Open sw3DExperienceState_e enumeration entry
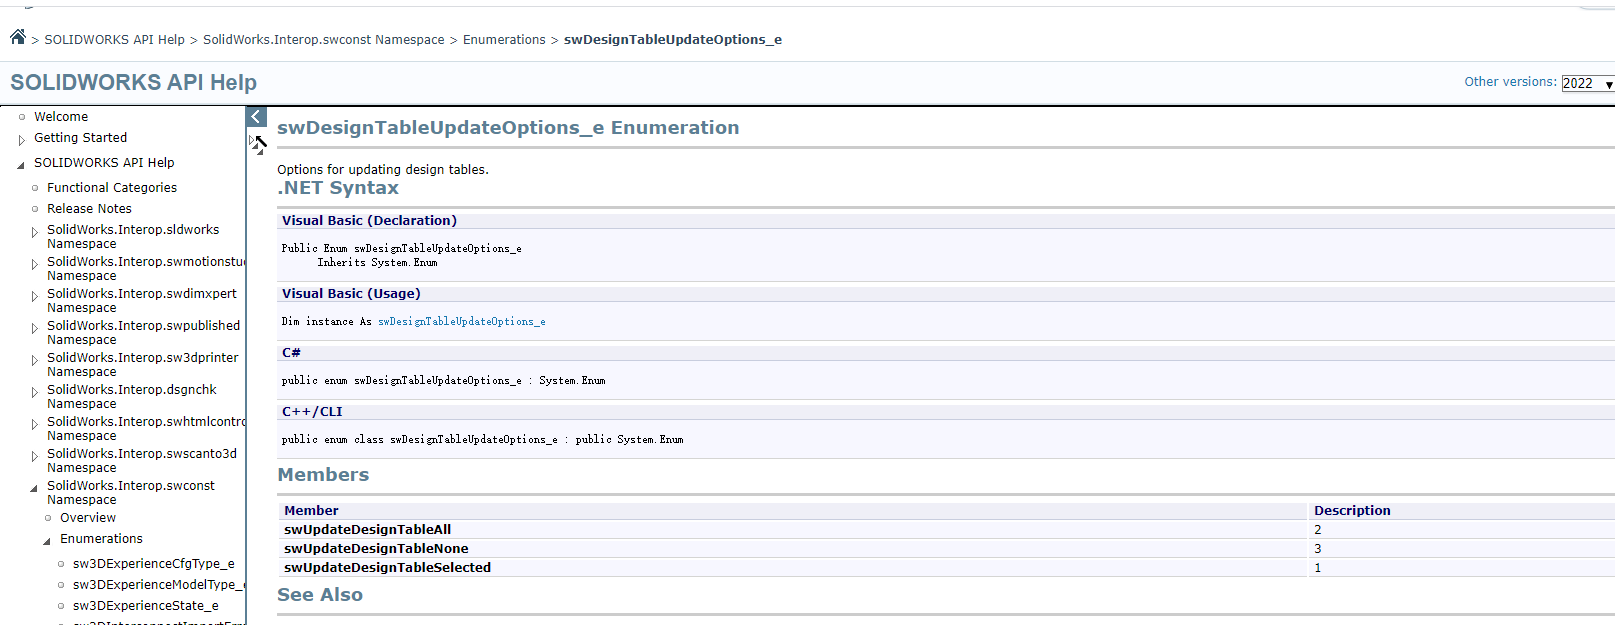 [x=145, y=606]
